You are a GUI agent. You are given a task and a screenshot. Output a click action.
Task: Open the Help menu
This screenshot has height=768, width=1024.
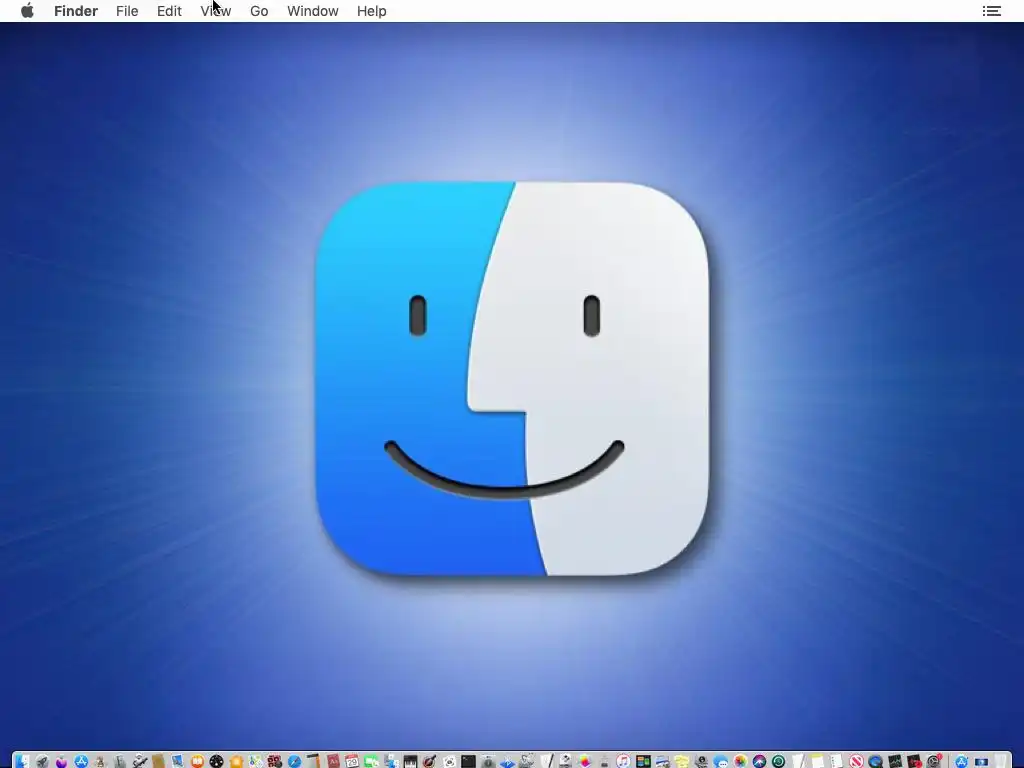372,11
